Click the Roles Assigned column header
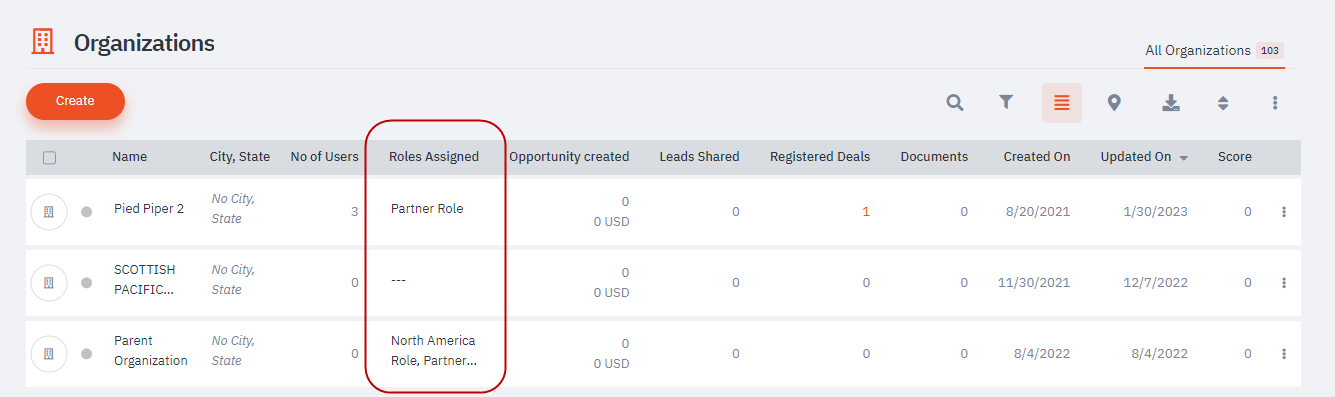 coord(434,157)
